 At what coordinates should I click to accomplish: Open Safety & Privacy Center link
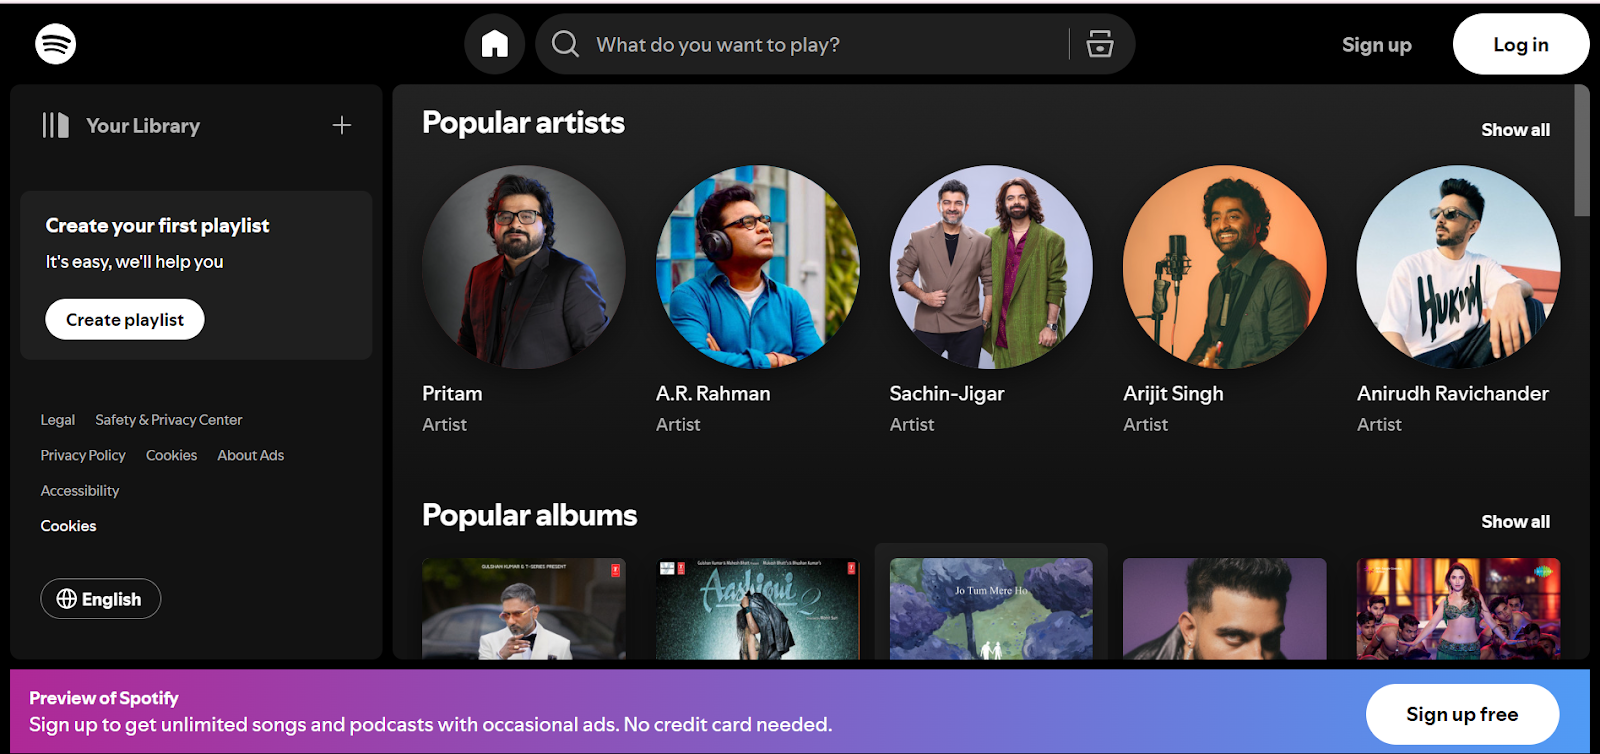(x=169, y=420)
